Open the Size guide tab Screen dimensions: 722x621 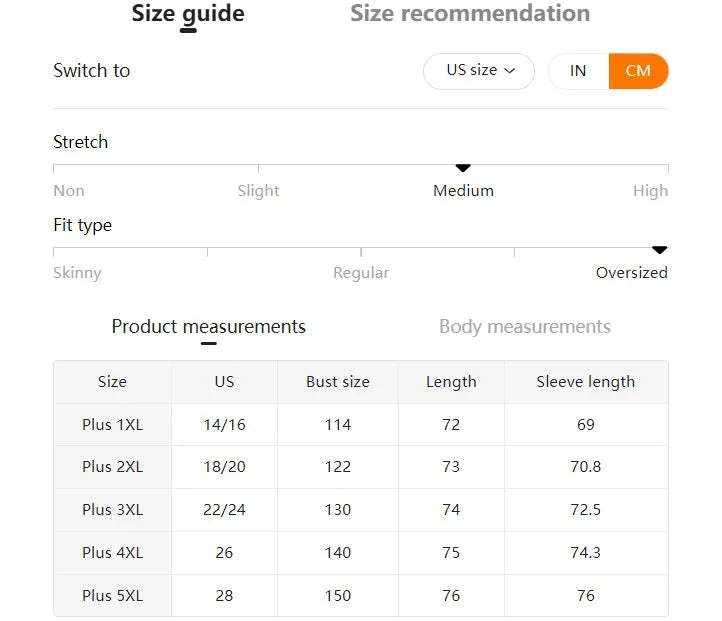tap(188, 14)
